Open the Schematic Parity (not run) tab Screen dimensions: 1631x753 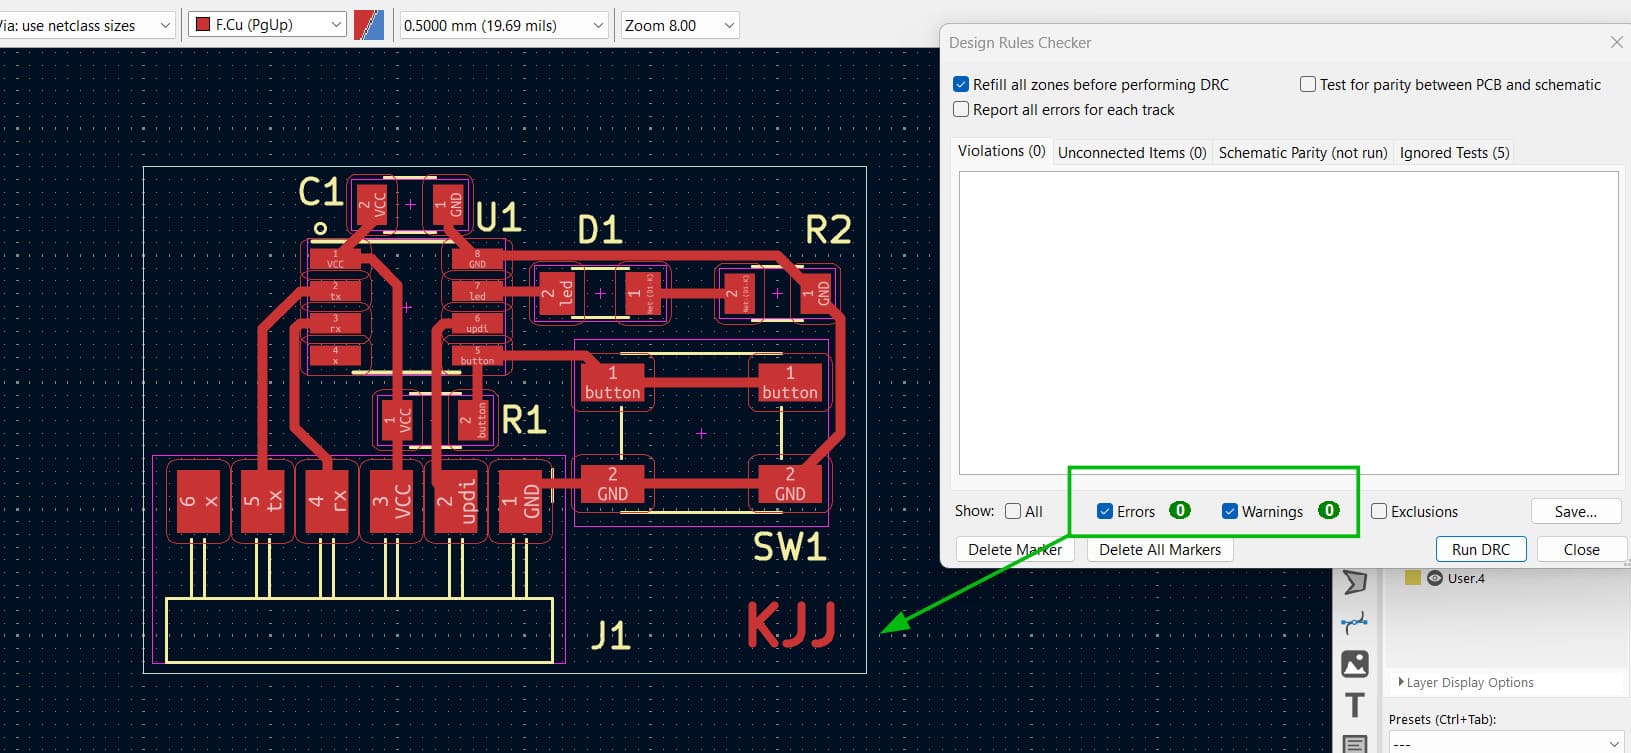tap(1302, 153)
